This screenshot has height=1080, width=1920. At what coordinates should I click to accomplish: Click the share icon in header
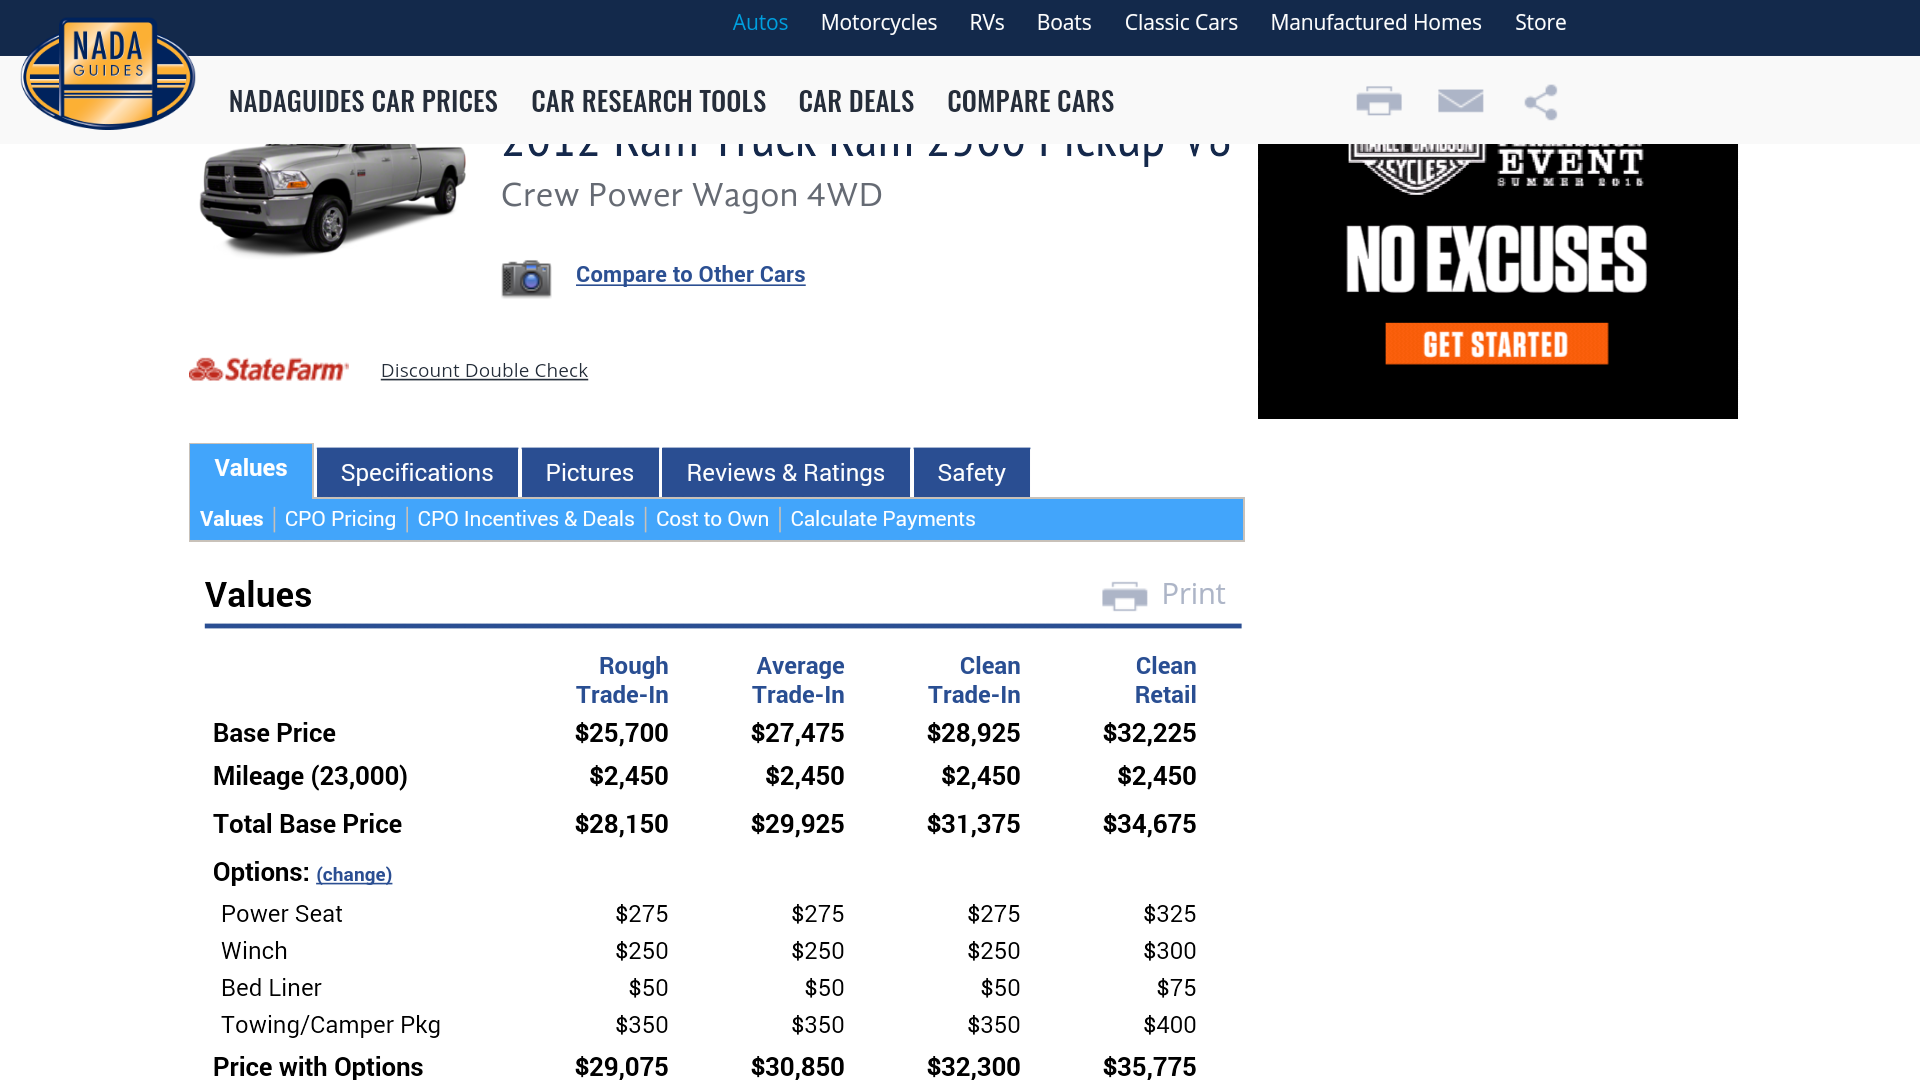[x=1540, y=101]
